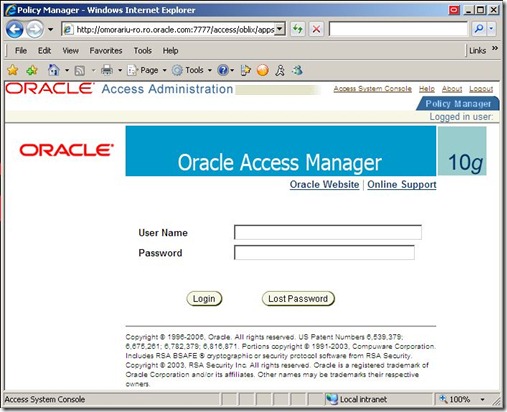Refresh the page with the green arrows icon
Viewport: 507px width, 412px height.
coord(297,29)
